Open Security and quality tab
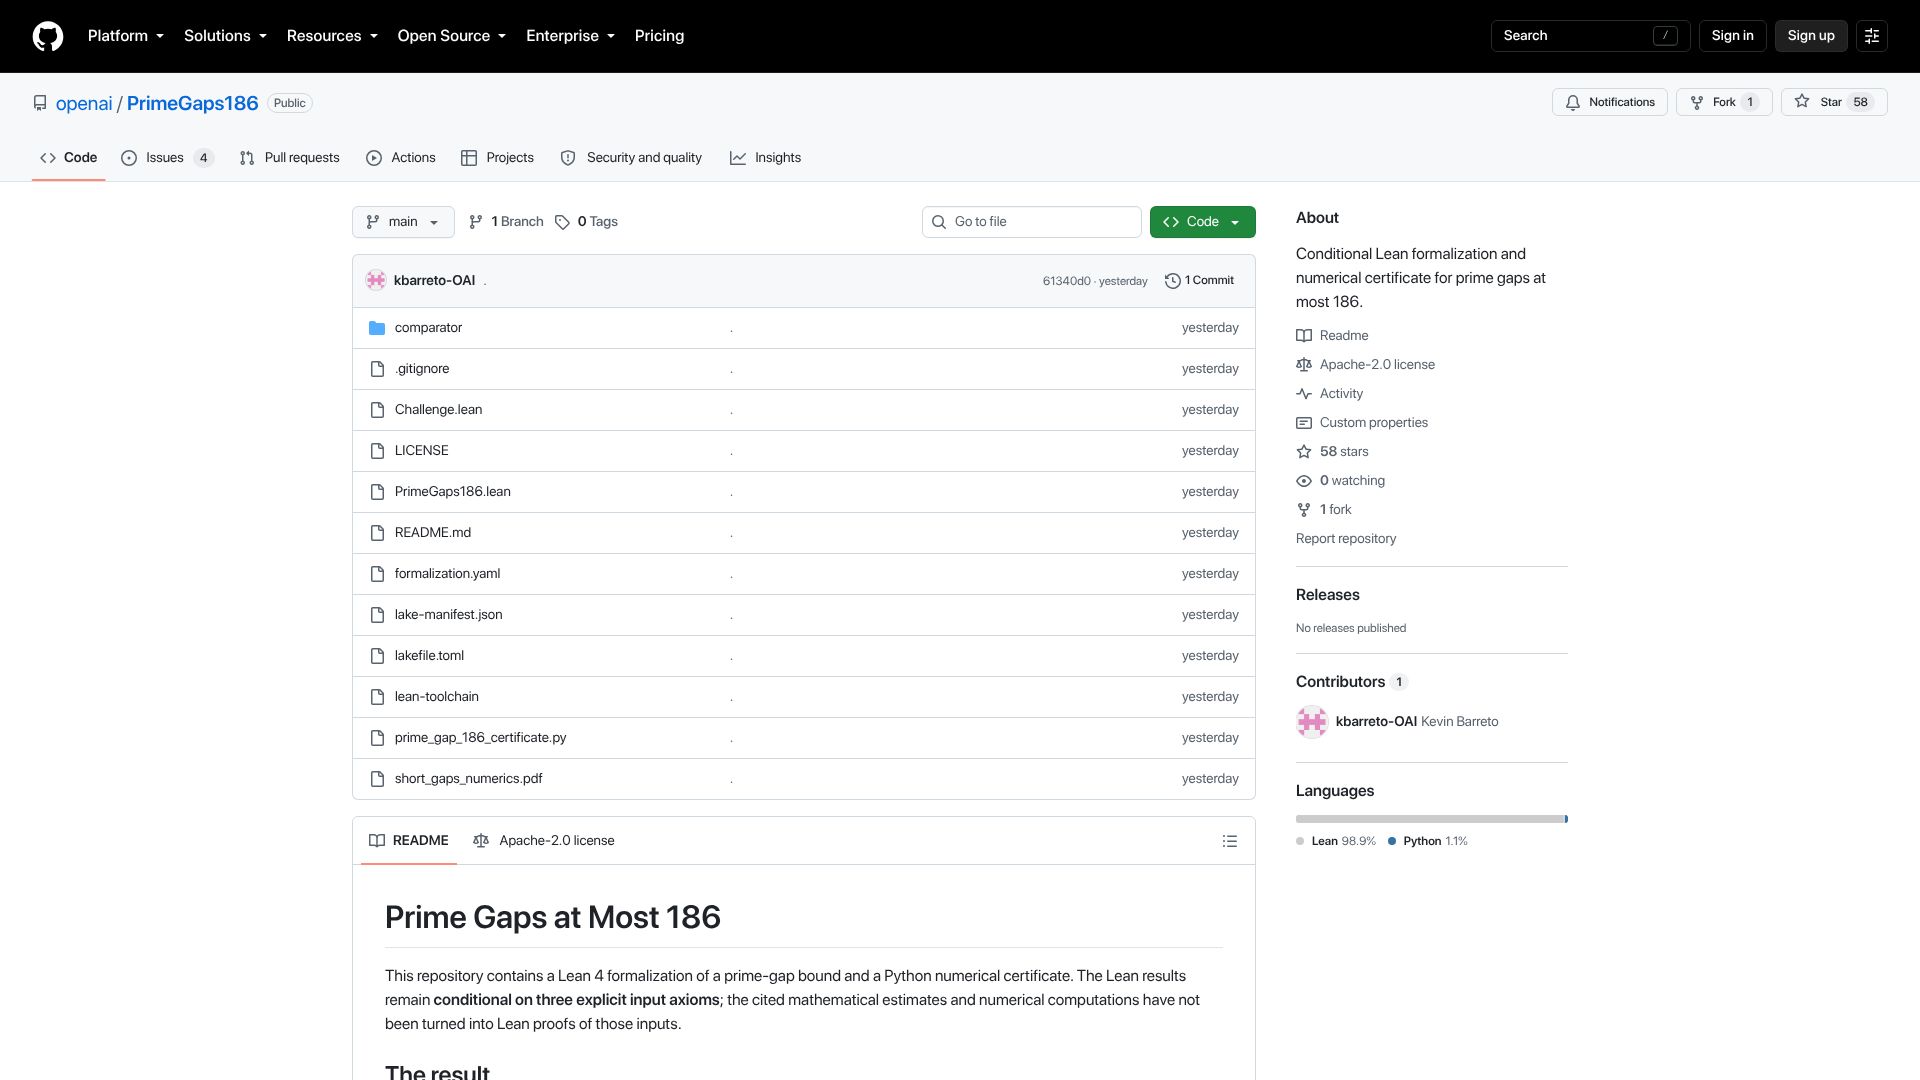The image size is (1920, 1080). [x=631, y=158]
